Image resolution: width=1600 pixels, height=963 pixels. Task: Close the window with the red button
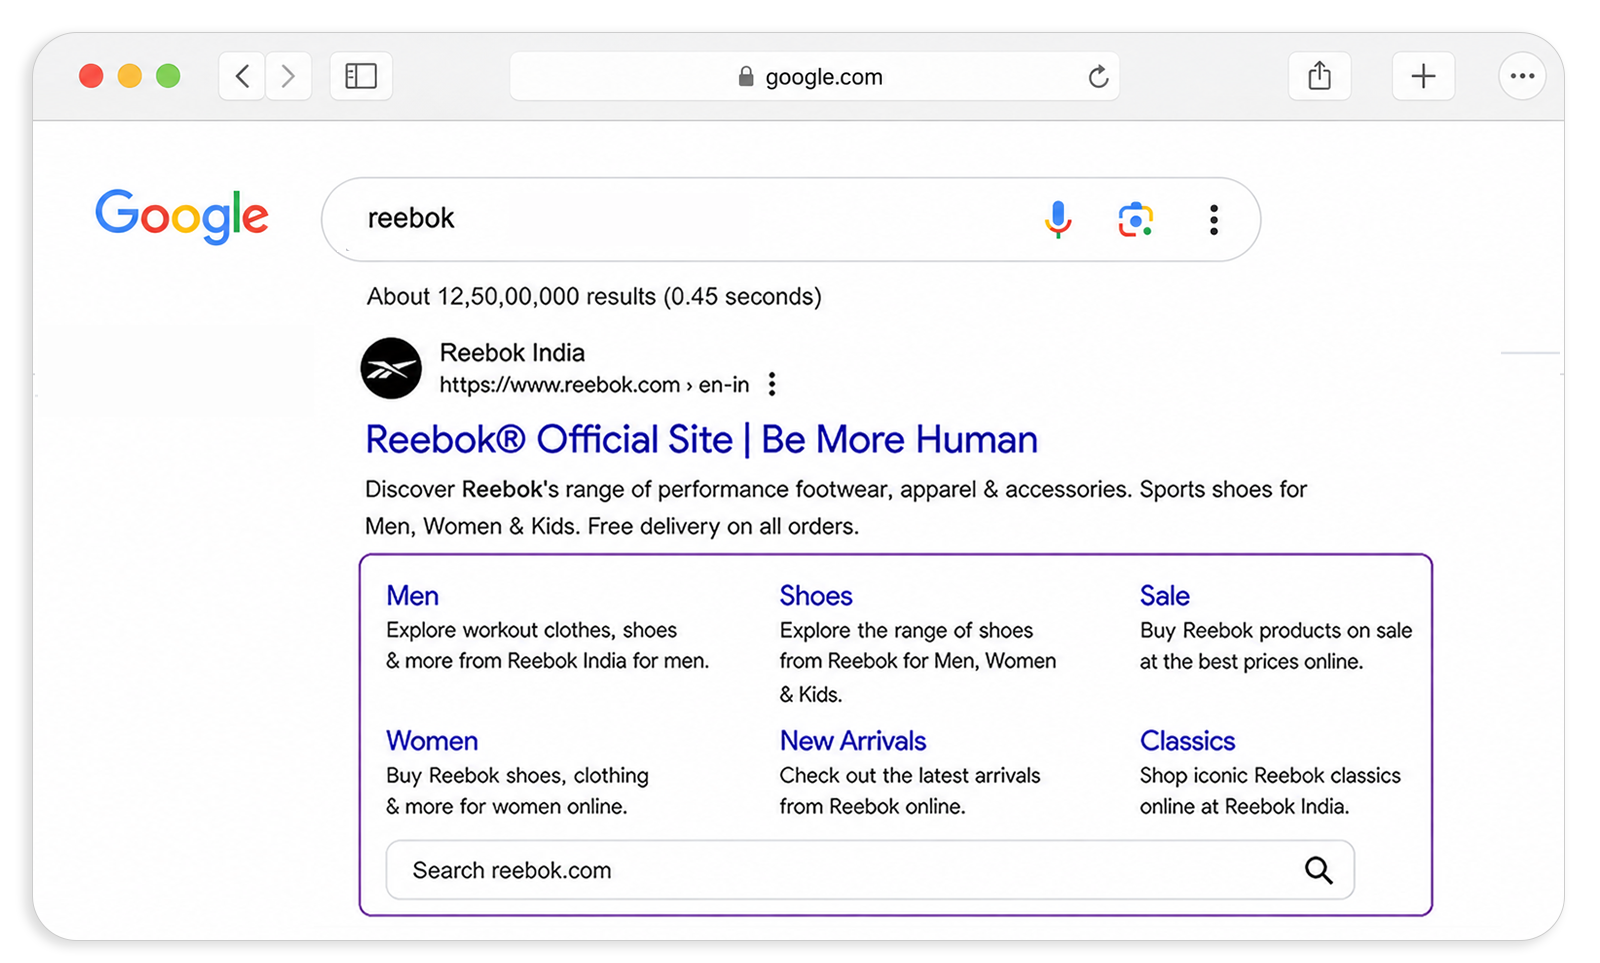click(x=91, y=76)
